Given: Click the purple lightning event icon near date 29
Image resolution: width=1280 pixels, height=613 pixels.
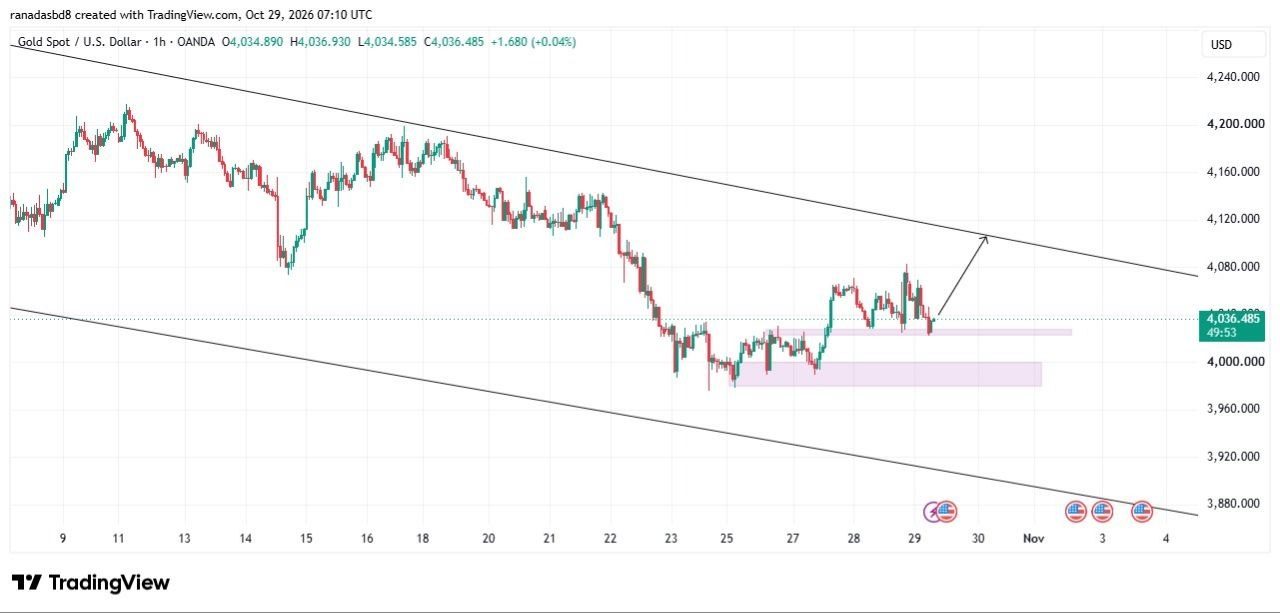Looking at the screenshot, I should point(934,512).
